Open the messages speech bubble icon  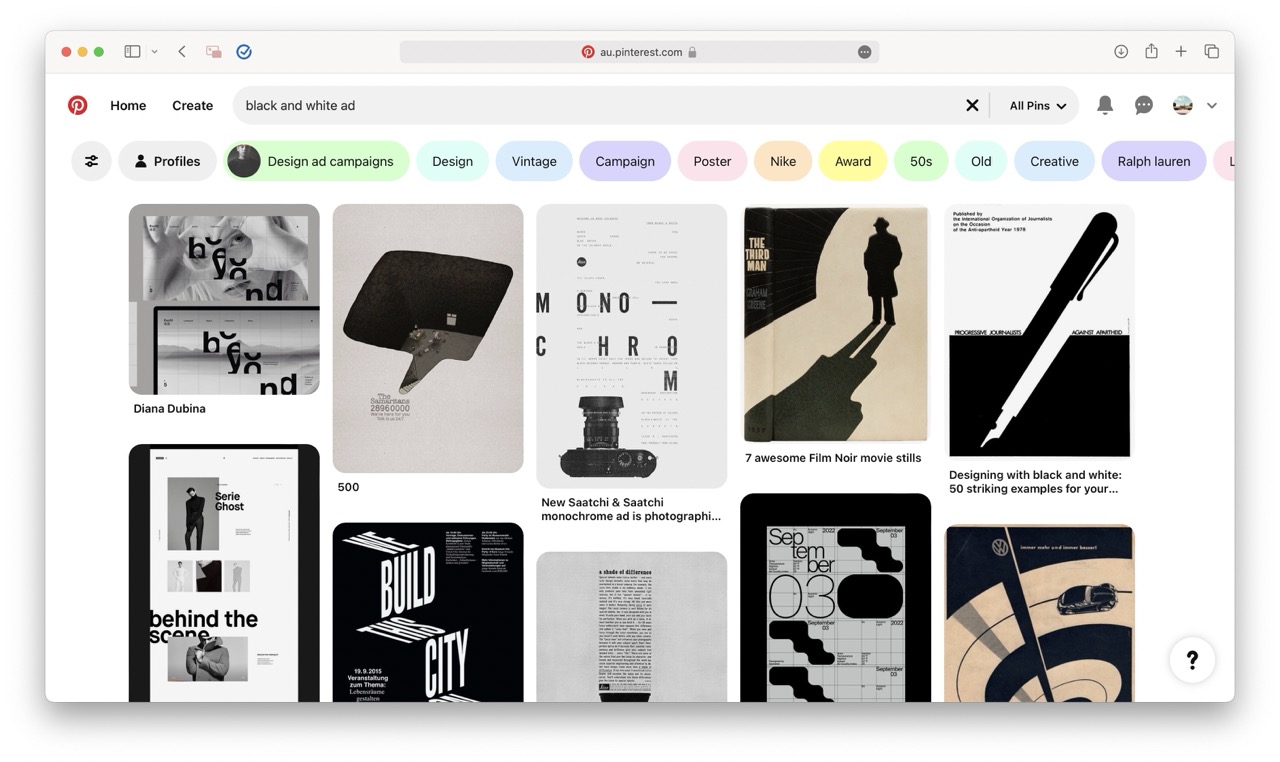click(1144, 105)
